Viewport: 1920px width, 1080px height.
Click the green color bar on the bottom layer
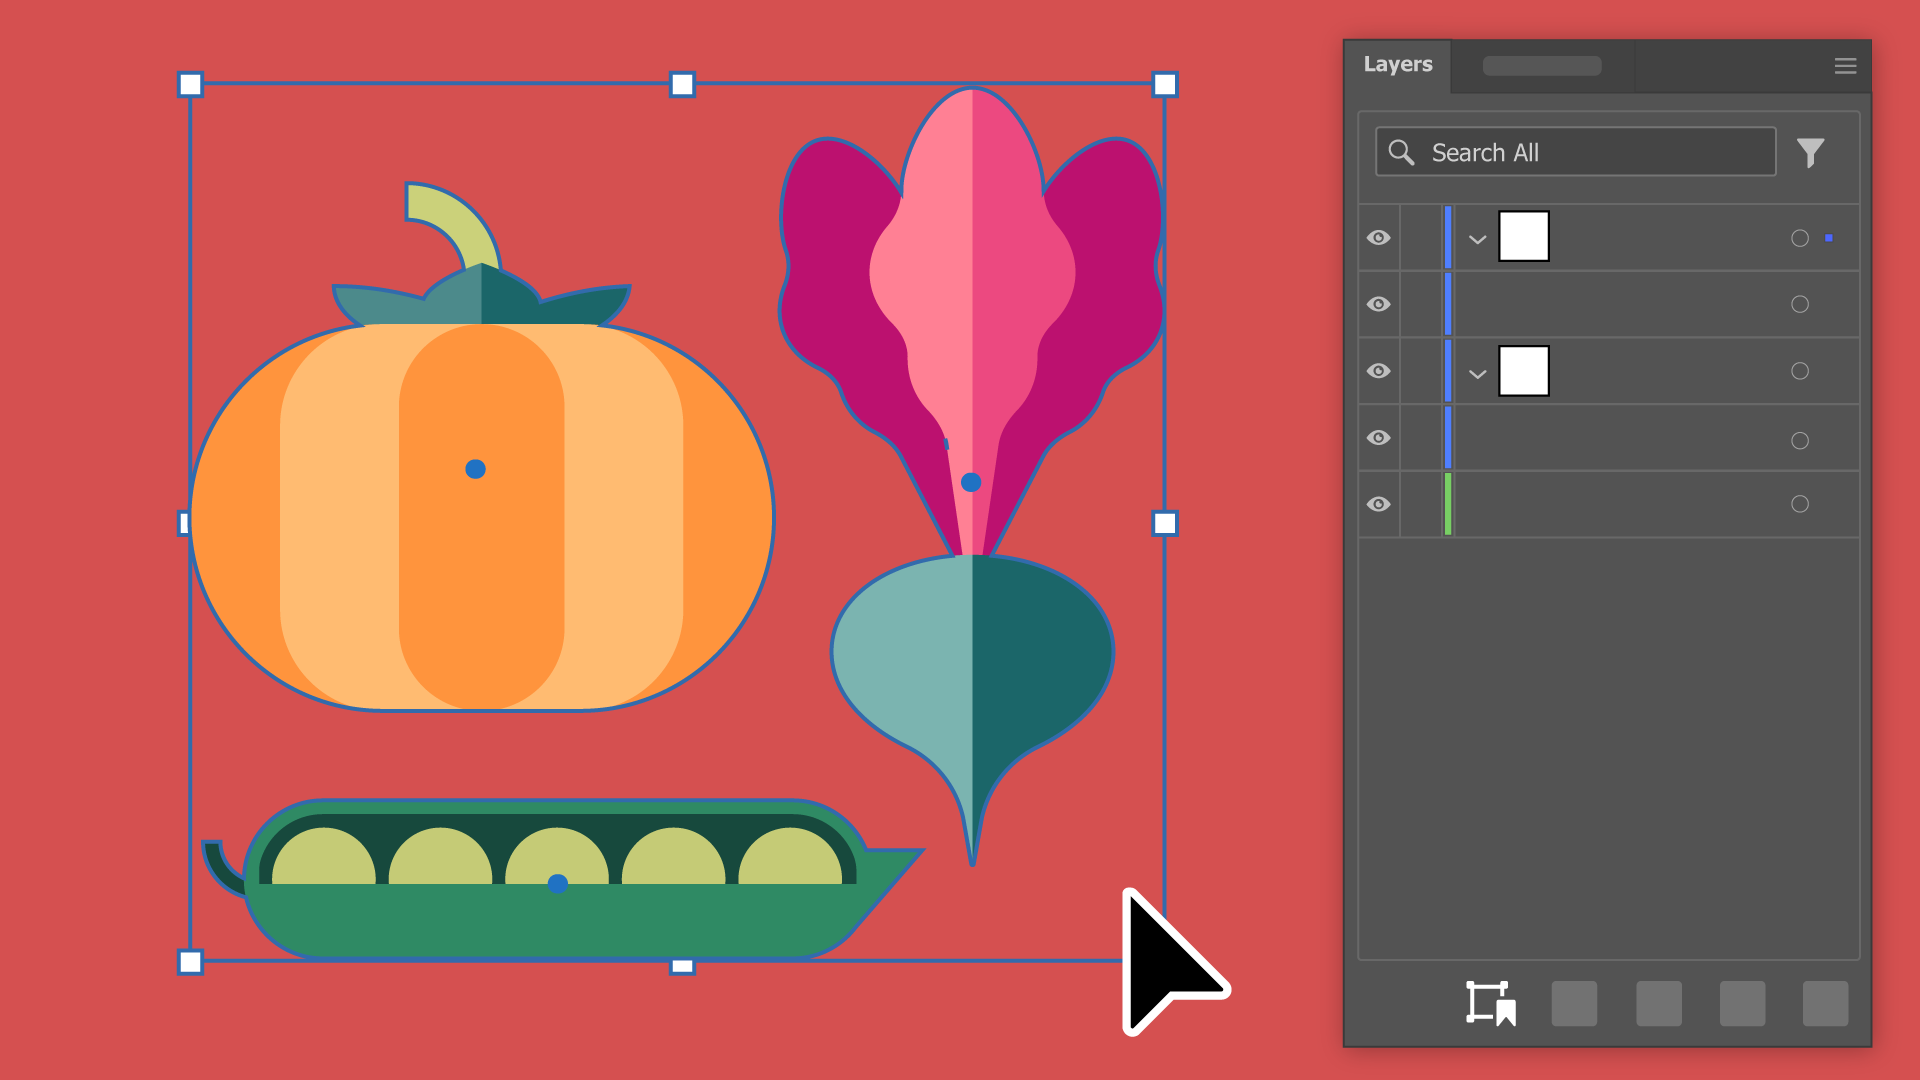click(1447, 504)
